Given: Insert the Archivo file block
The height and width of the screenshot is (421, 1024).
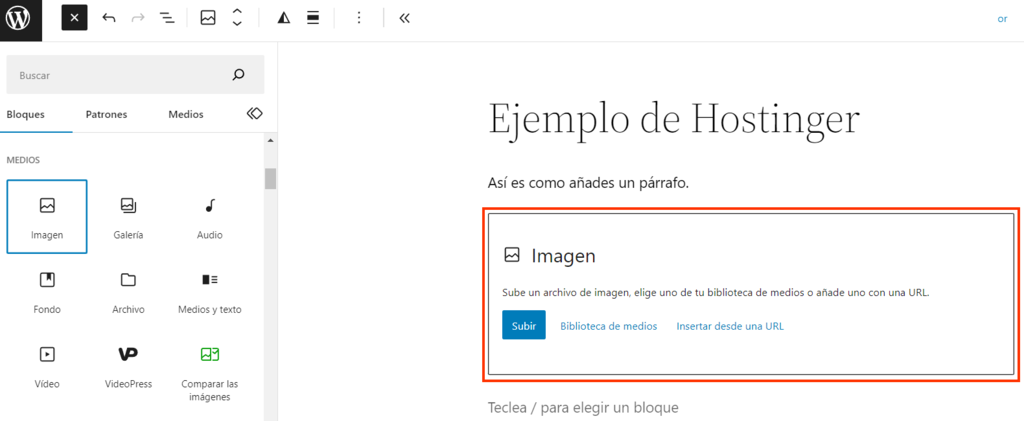Looking at the screenshot, I should (x=128, y=291).
